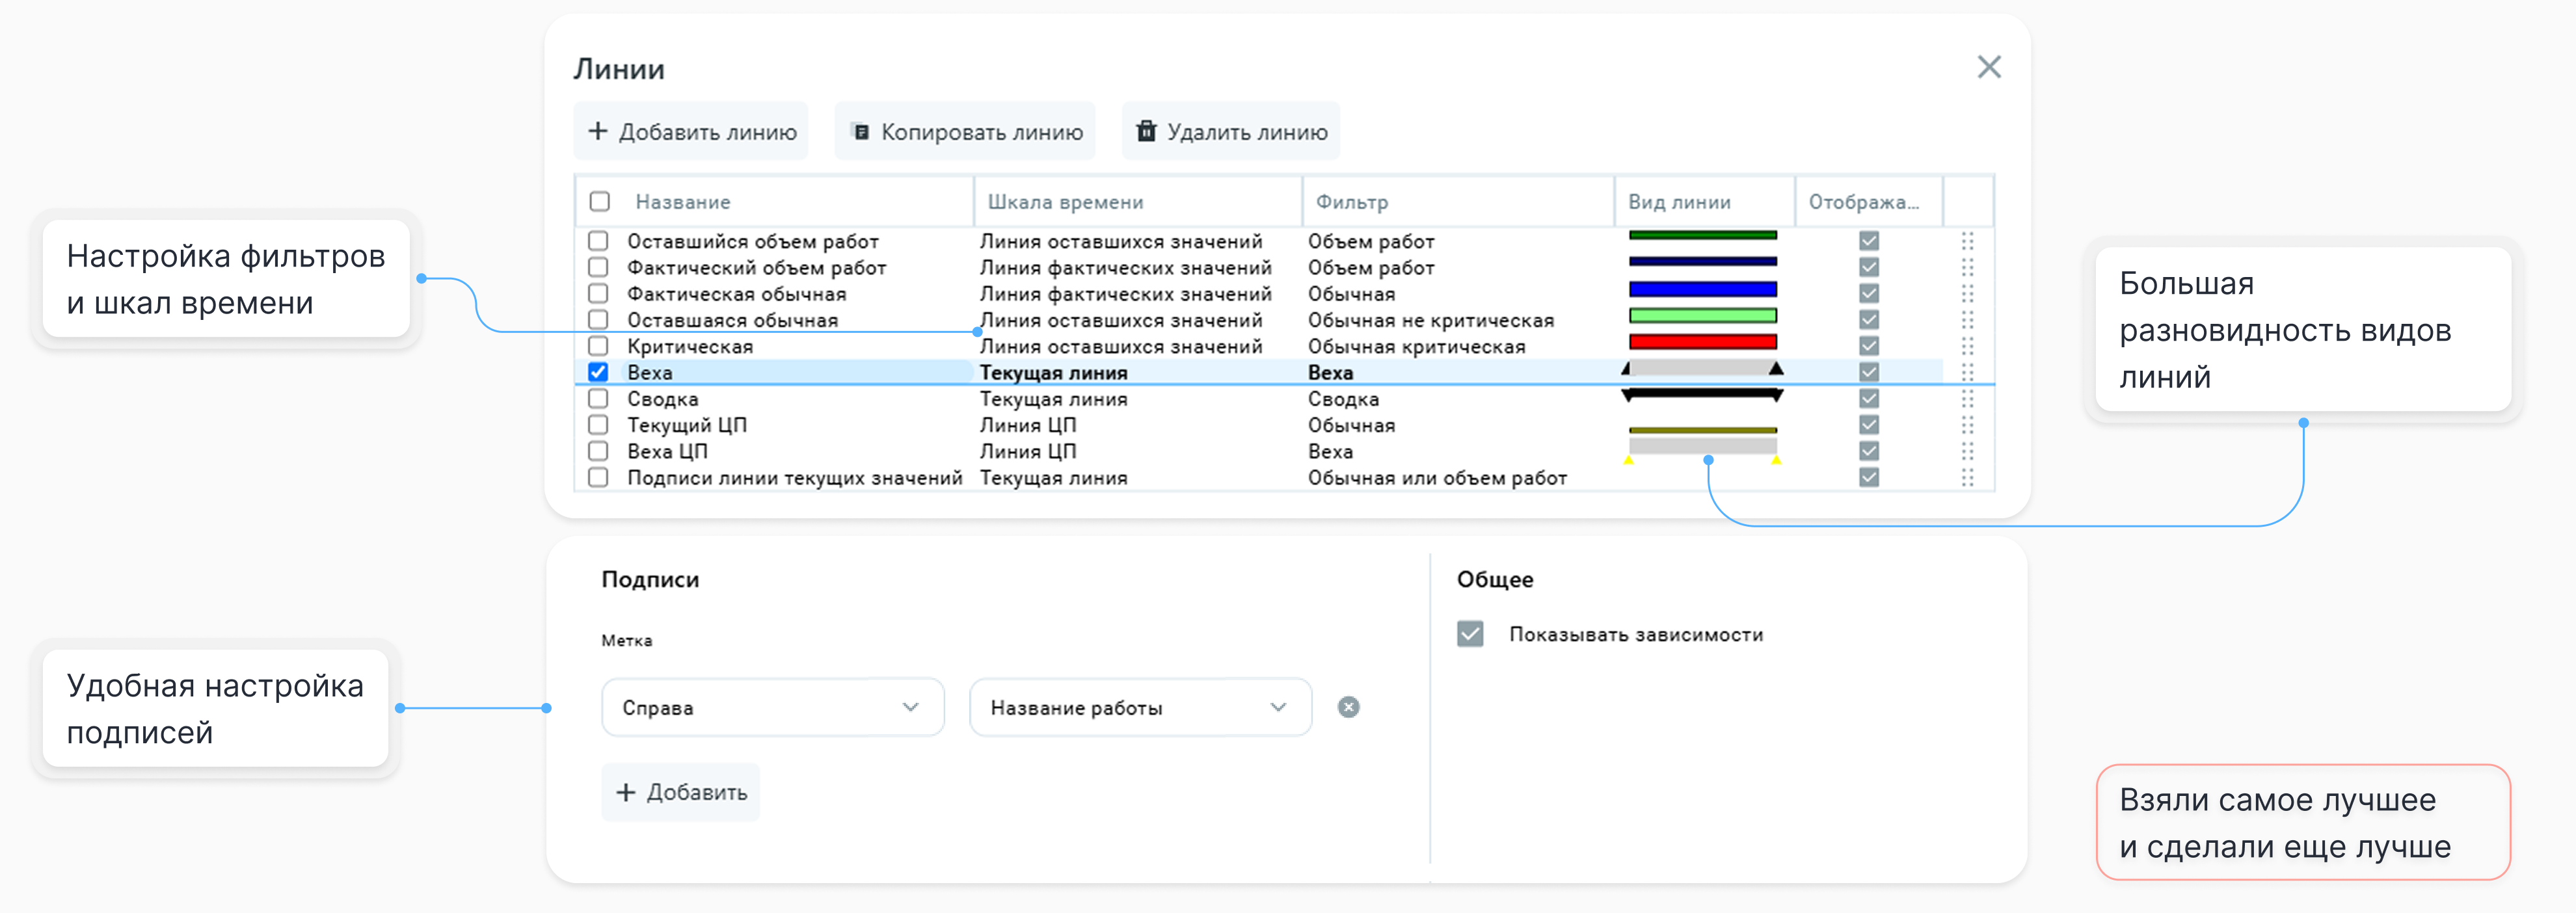Toggle display checkbox for Фактическая обычная

pyautogui.click(x=1868, y=294)
